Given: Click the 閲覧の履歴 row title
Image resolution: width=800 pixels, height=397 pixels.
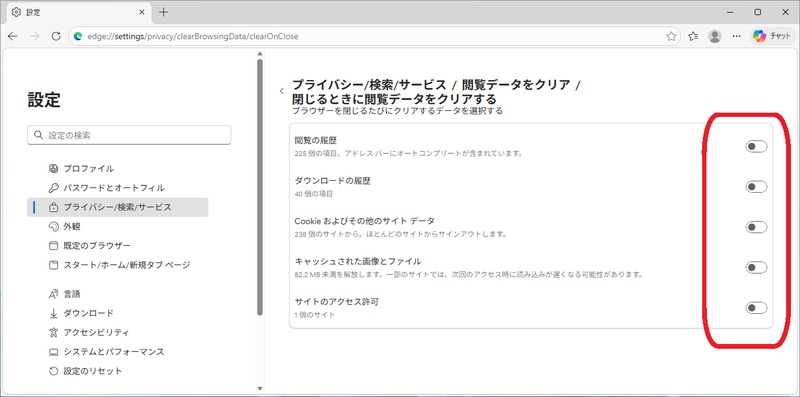Looking at the screenshot, I should tap(316, 140).
